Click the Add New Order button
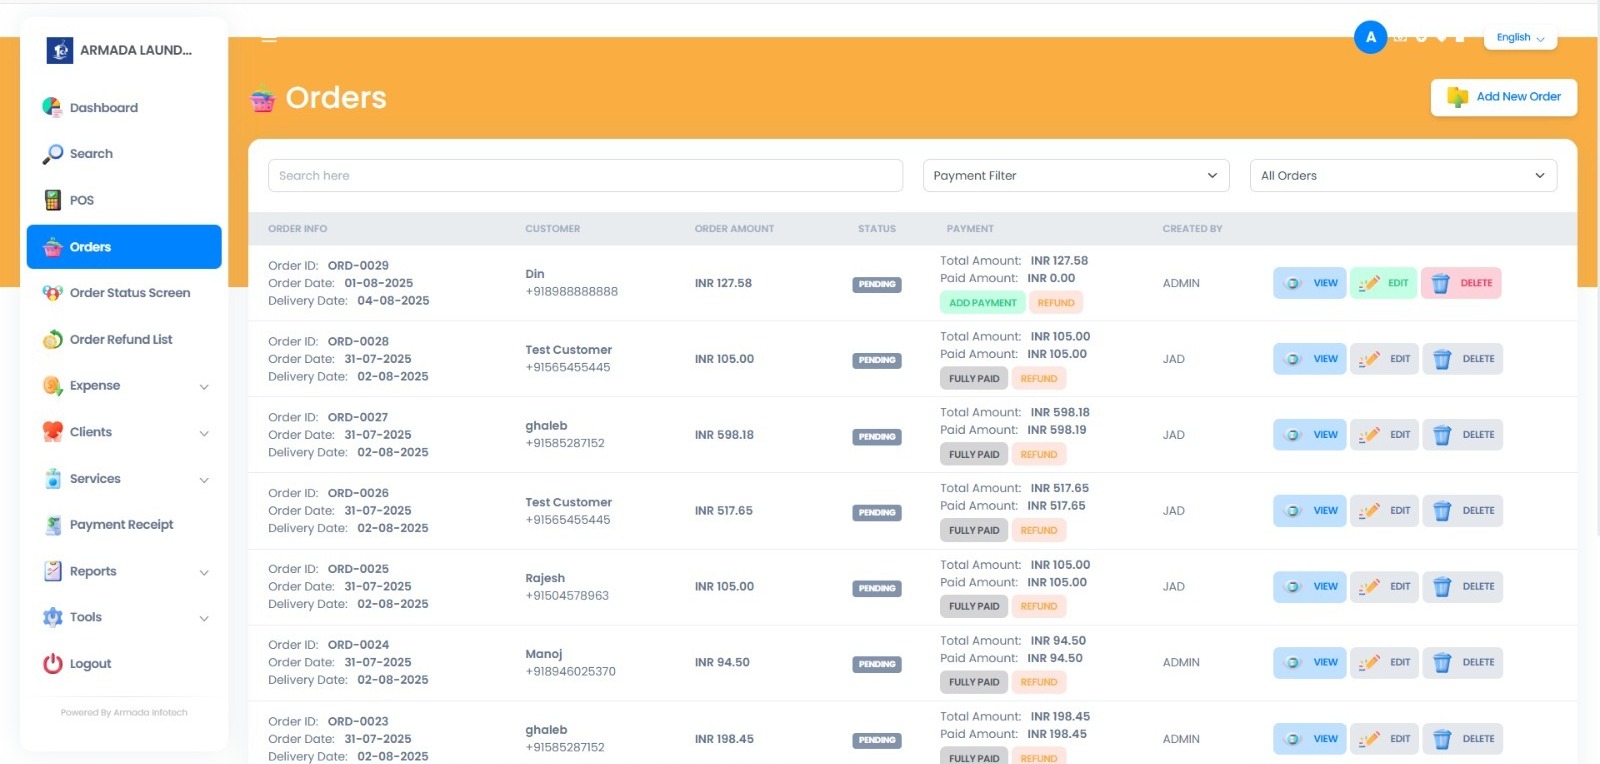1600x764 pixels. 1503,97
